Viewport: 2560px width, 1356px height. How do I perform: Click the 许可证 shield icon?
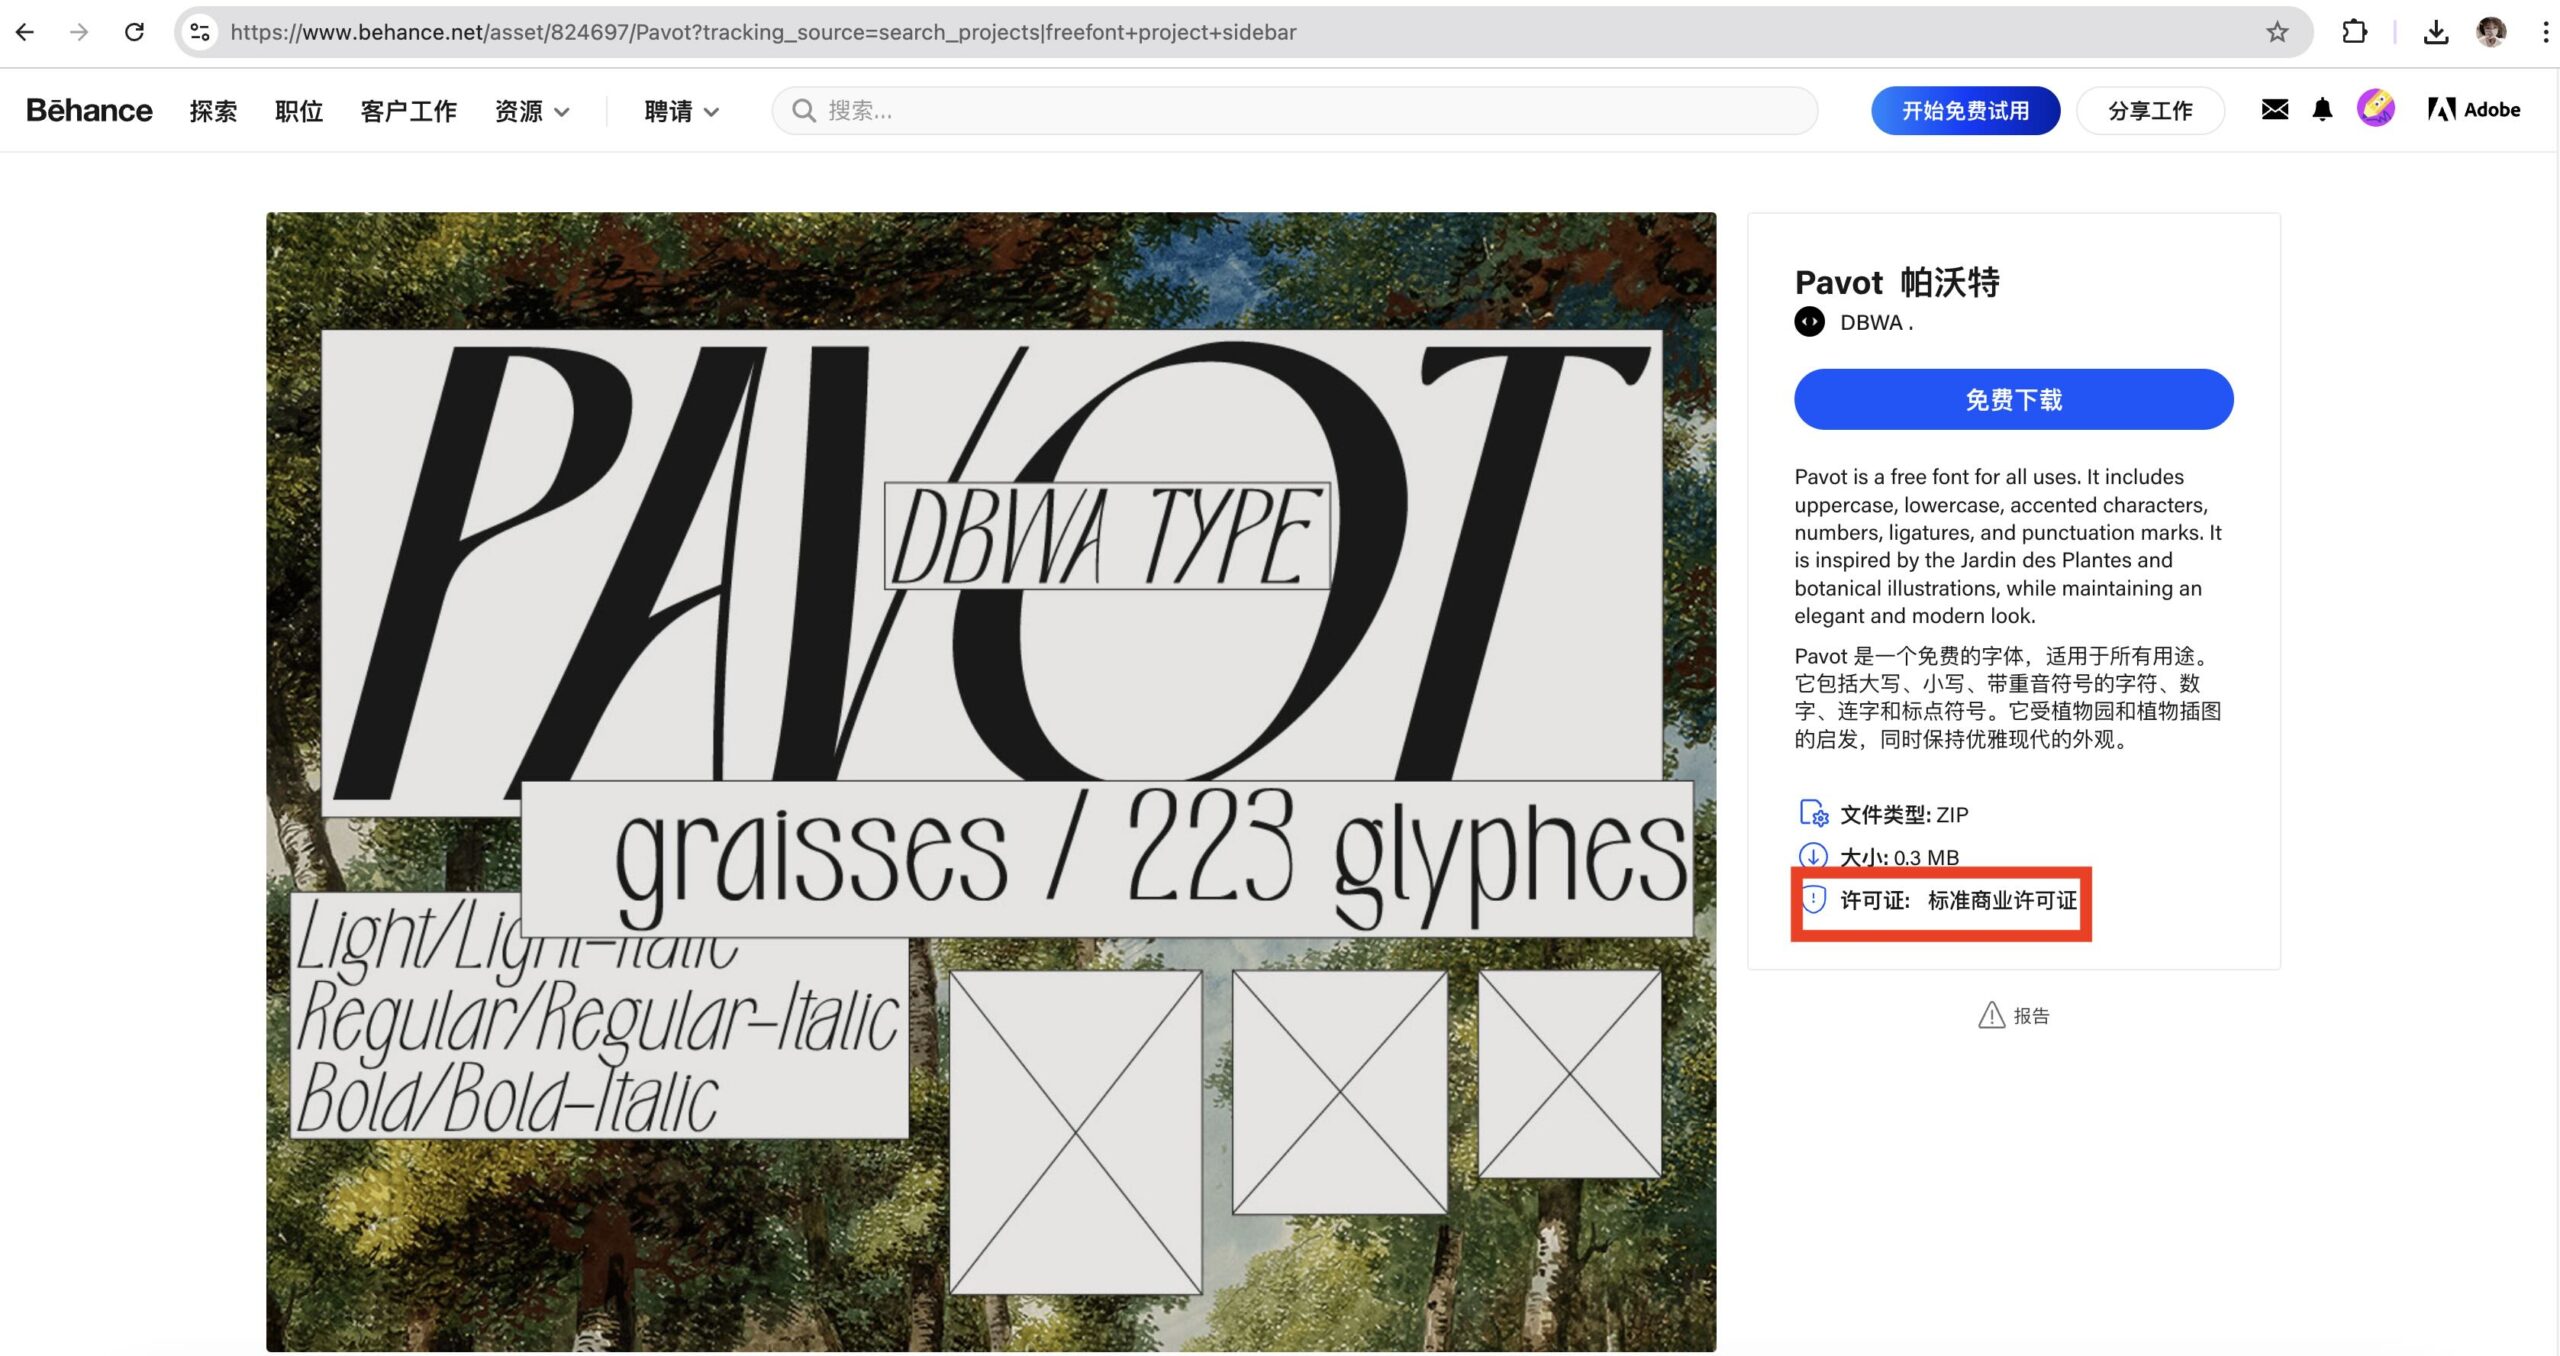point(1813,899)
